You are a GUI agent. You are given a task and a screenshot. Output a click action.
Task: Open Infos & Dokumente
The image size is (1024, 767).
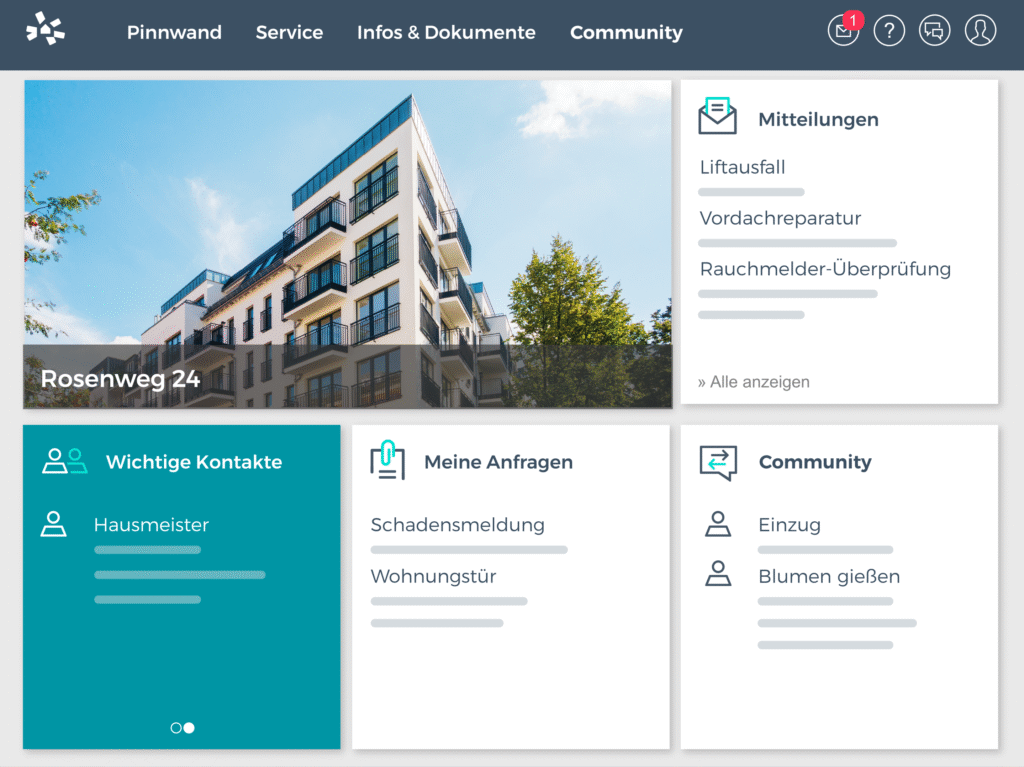tap(446, 32)
